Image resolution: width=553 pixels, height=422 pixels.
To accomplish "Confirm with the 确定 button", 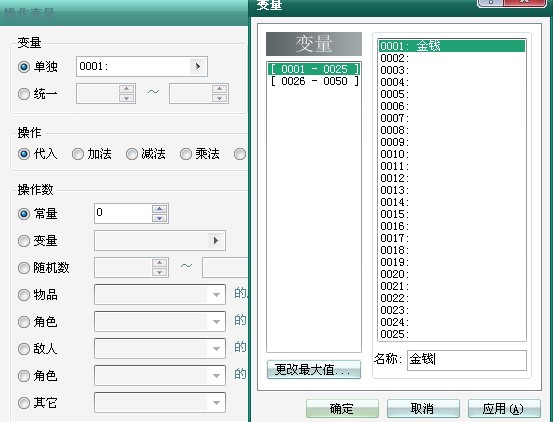I will 342,408.
